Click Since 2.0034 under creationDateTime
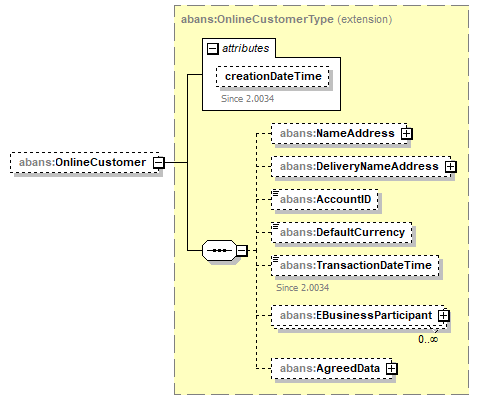The height and width of the screenshot is (400, 479). click(x=248, y=99)
